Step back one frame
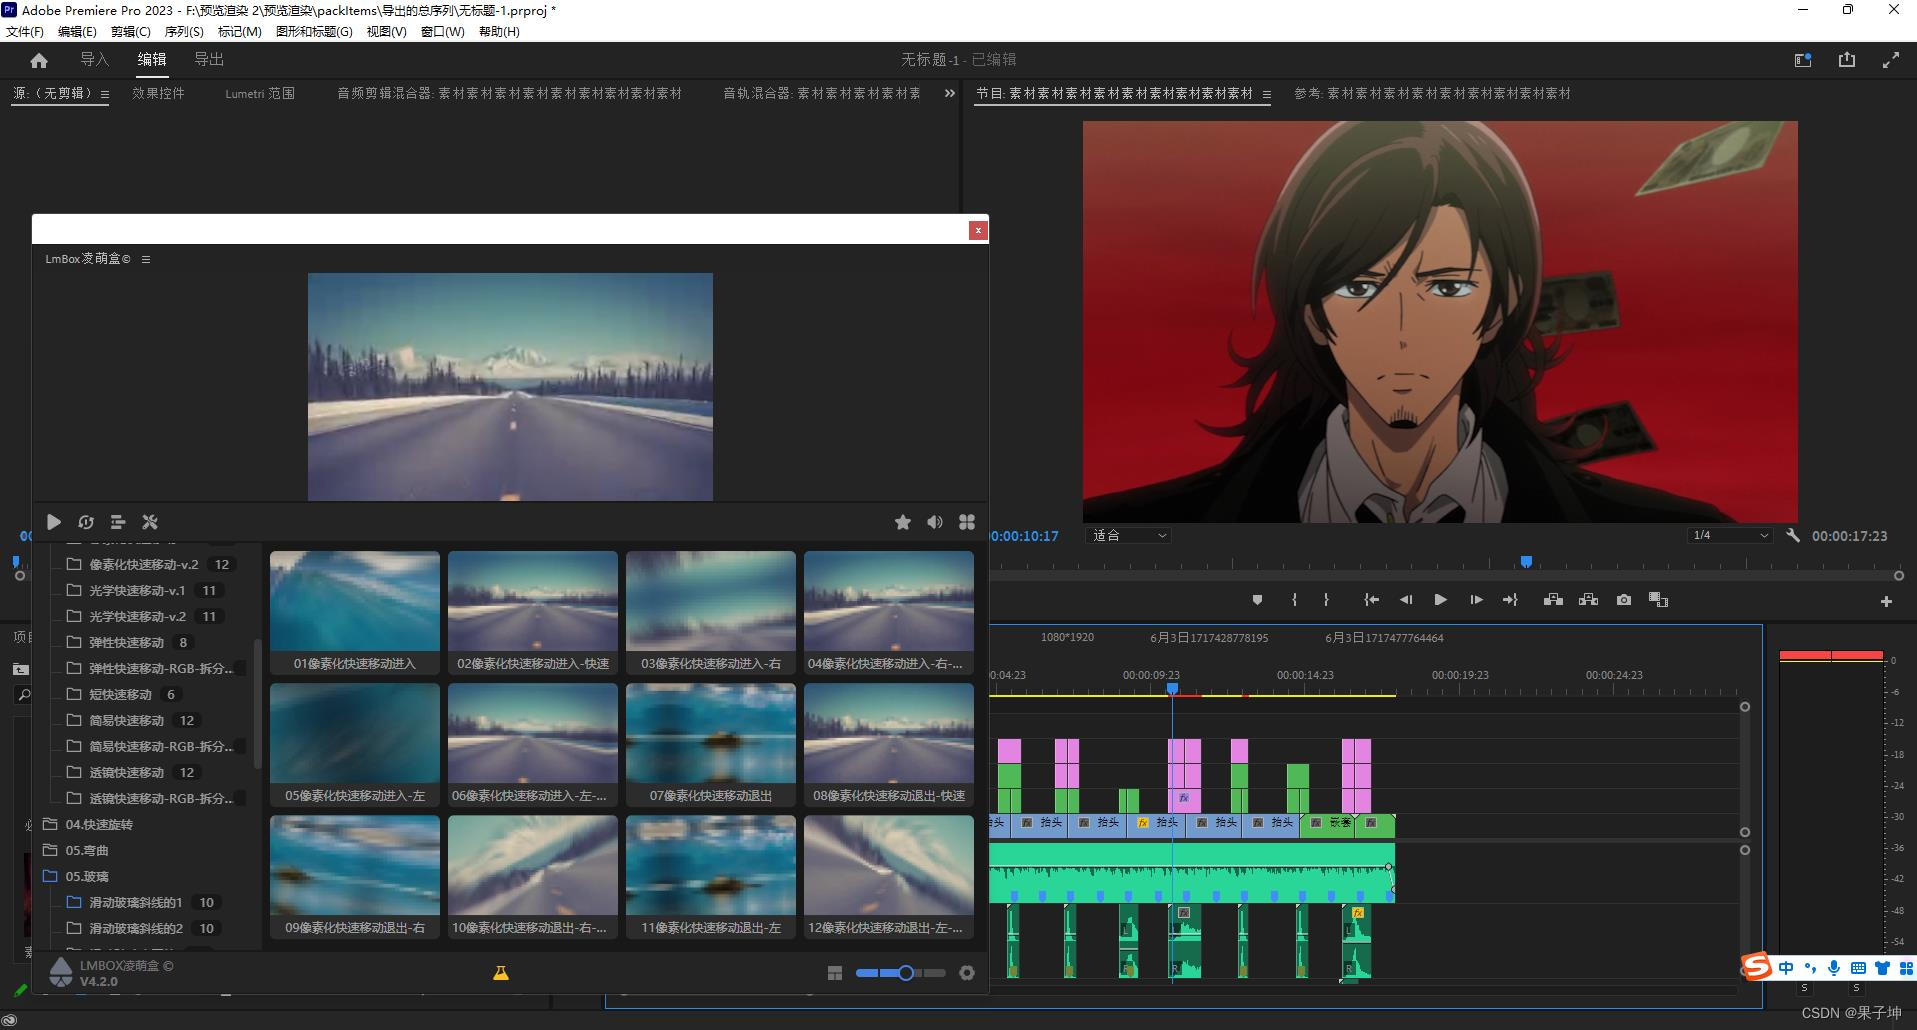The image size is (1917, 1030). coord(1406,600)
